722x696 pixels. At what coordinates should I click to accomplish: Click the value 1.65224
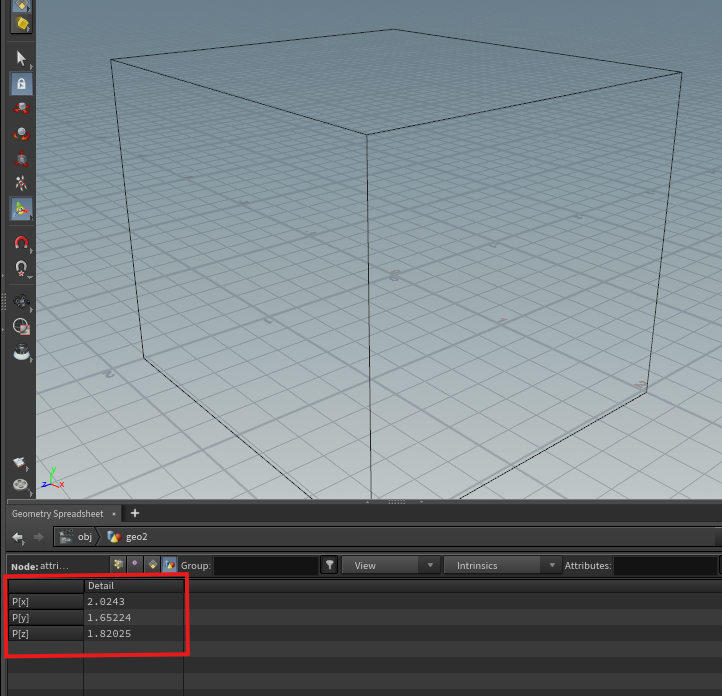pyautogui.click(x=109, y=618)
